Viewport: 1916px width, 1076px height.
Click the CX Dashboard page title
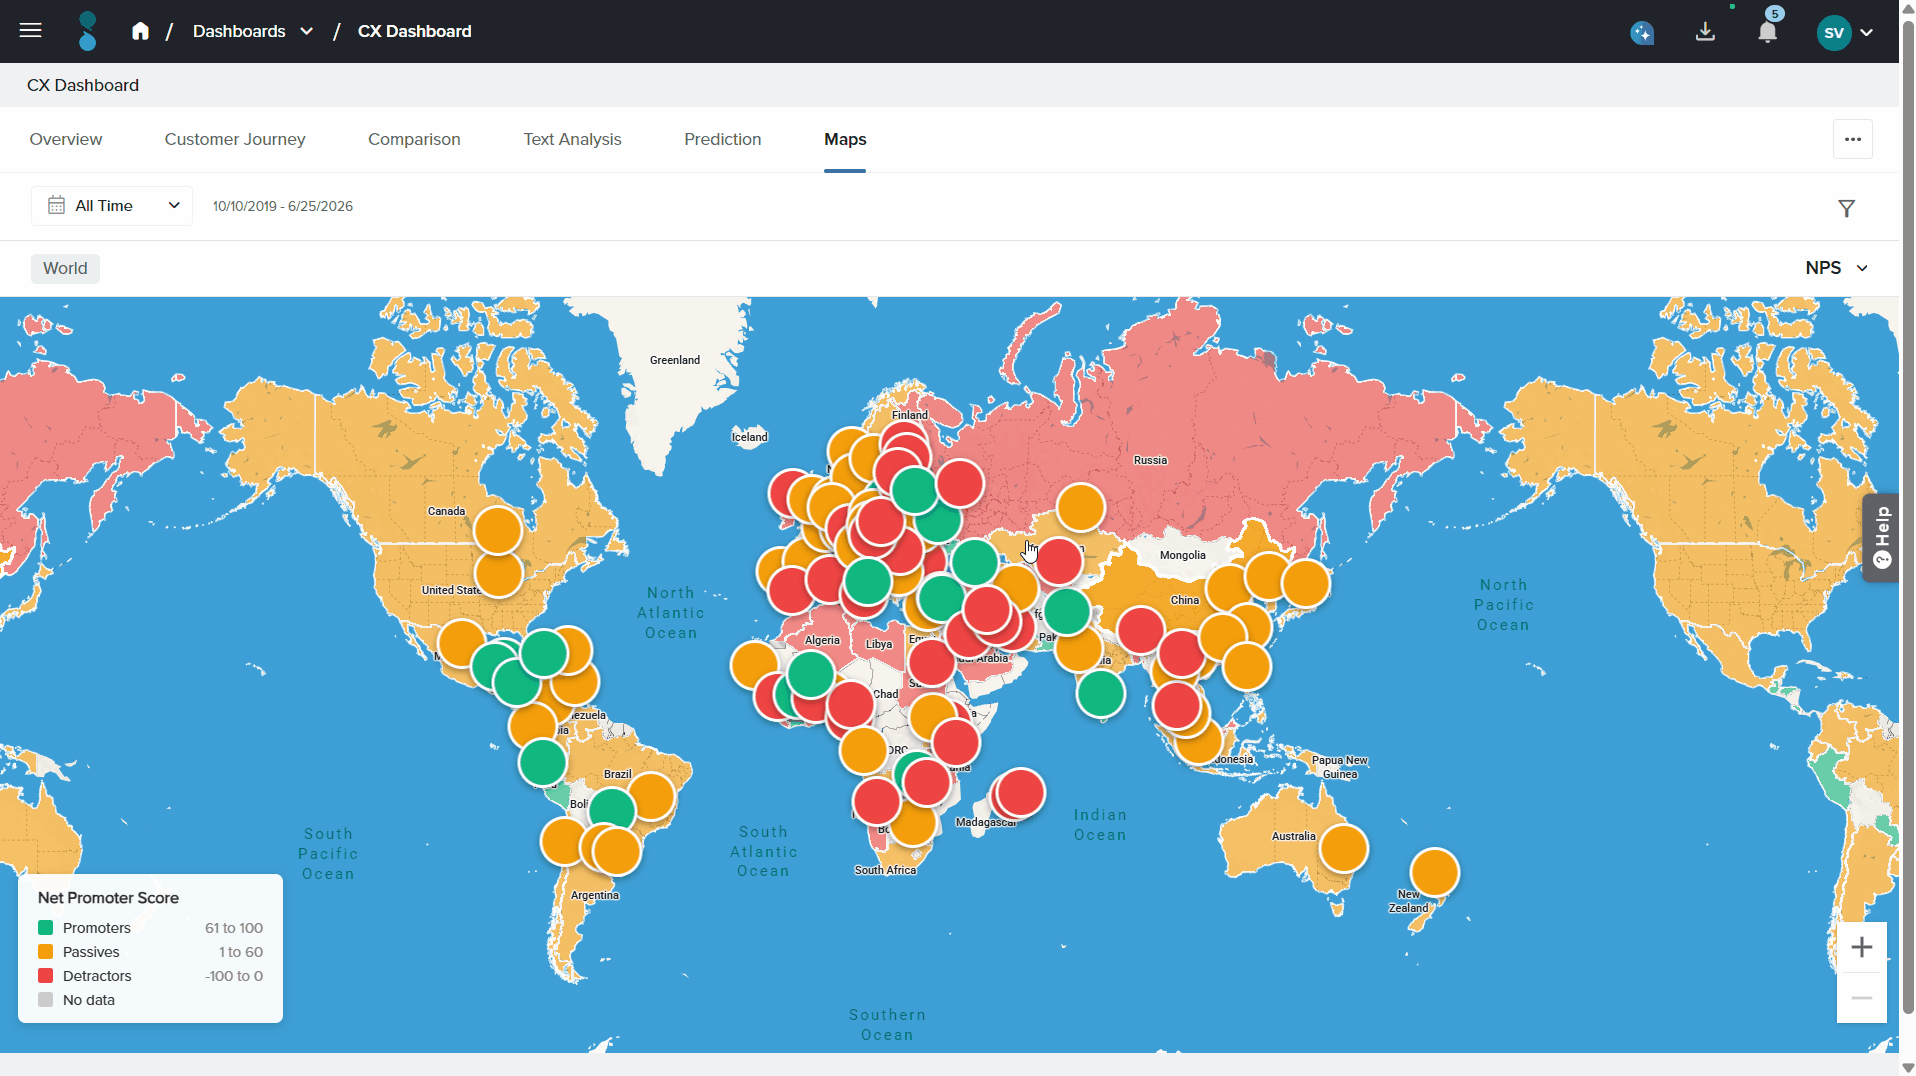(83, 85)
